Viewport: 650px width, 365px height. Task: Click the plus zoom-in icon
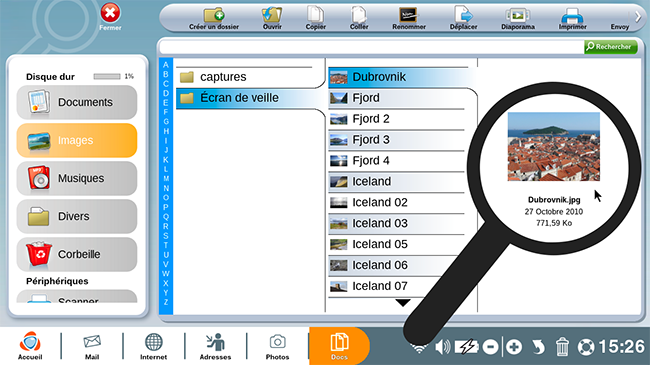click(x=514, y=347)
